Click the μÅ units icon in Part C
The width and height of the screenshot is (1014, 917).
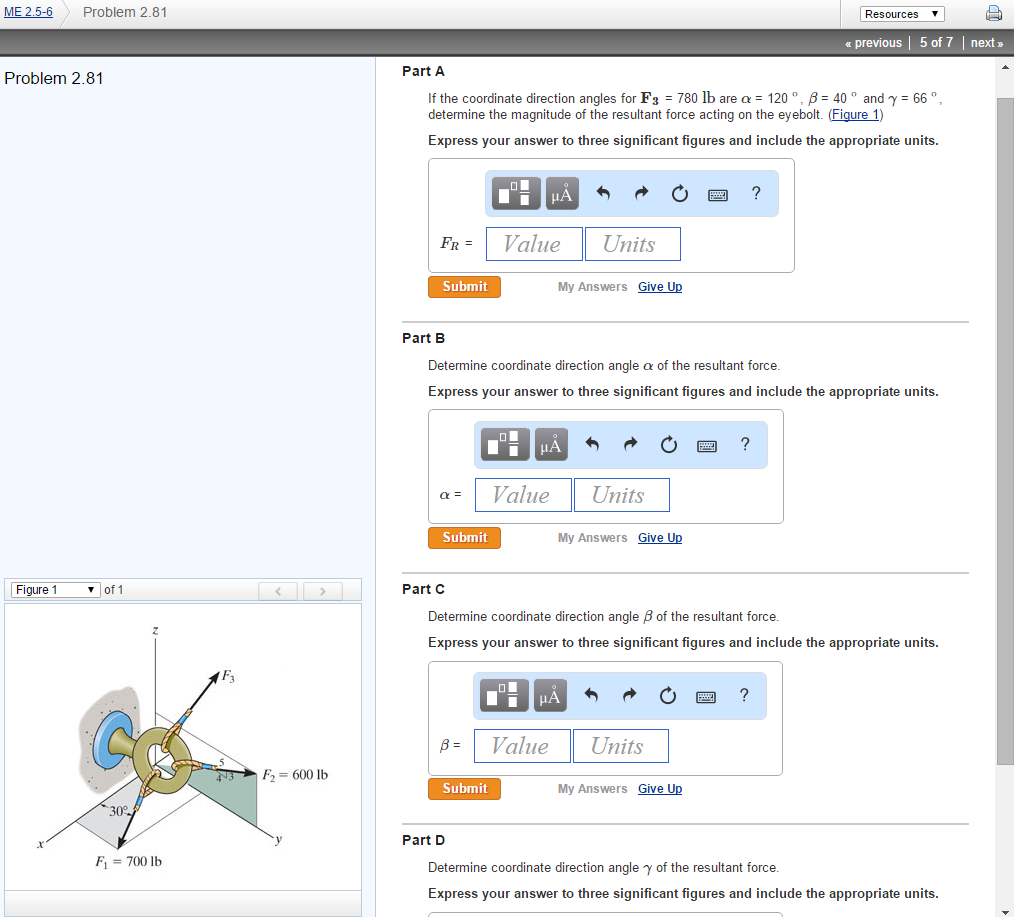pyautogui.click(x=550, y=695)
